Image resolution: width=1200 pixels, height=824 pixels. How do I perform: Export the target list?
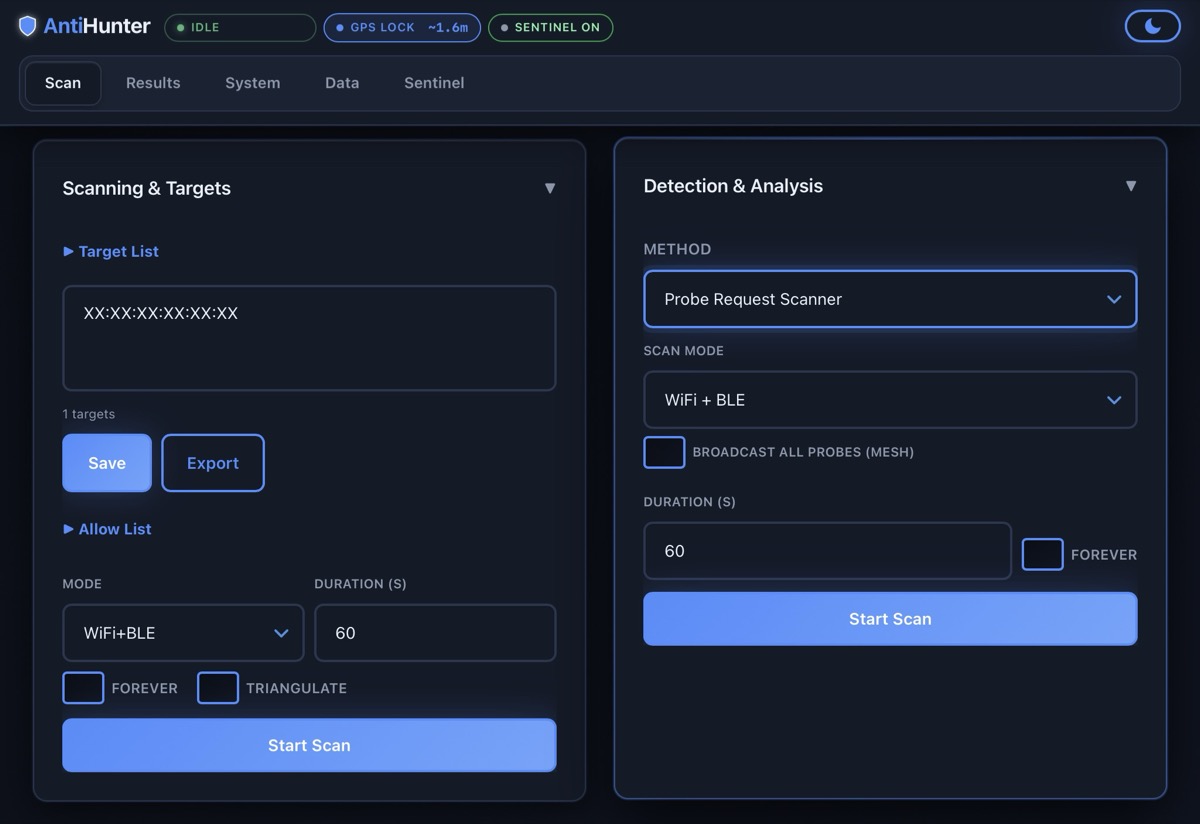point(213,463)
